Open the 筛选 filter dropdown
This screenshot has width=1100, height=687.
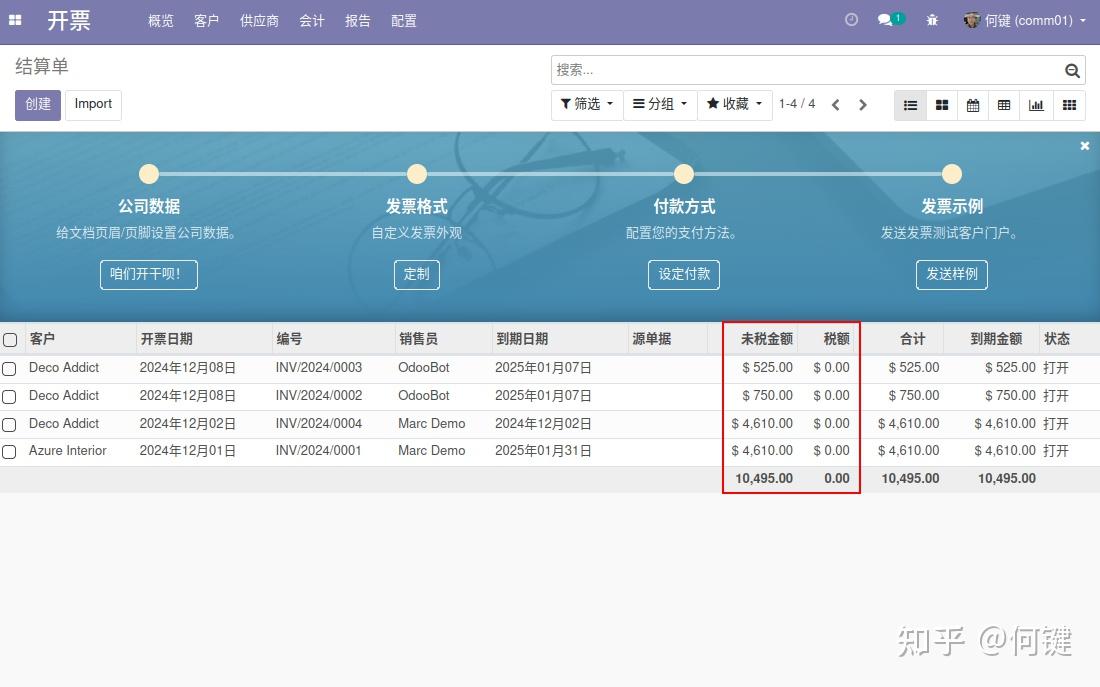[x=586, y=104]
